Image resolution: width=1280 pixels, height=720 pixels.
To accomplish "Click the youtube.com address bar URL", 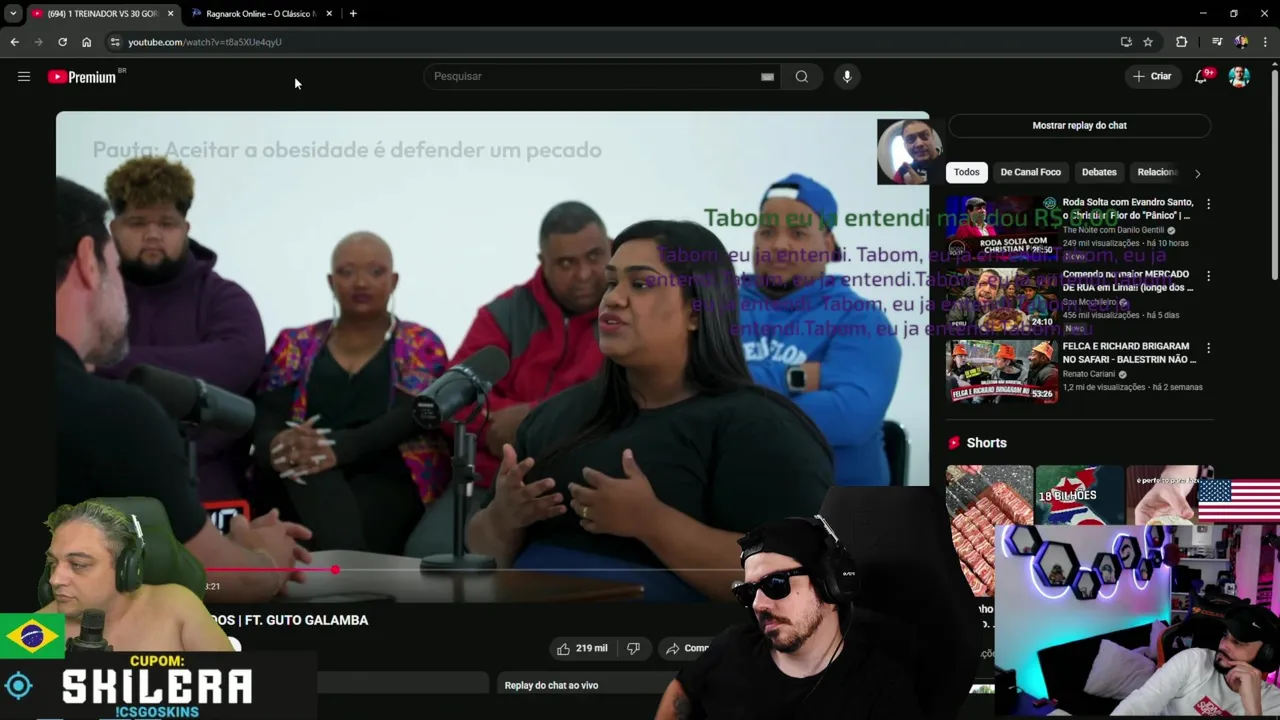I will pos(205,42).
